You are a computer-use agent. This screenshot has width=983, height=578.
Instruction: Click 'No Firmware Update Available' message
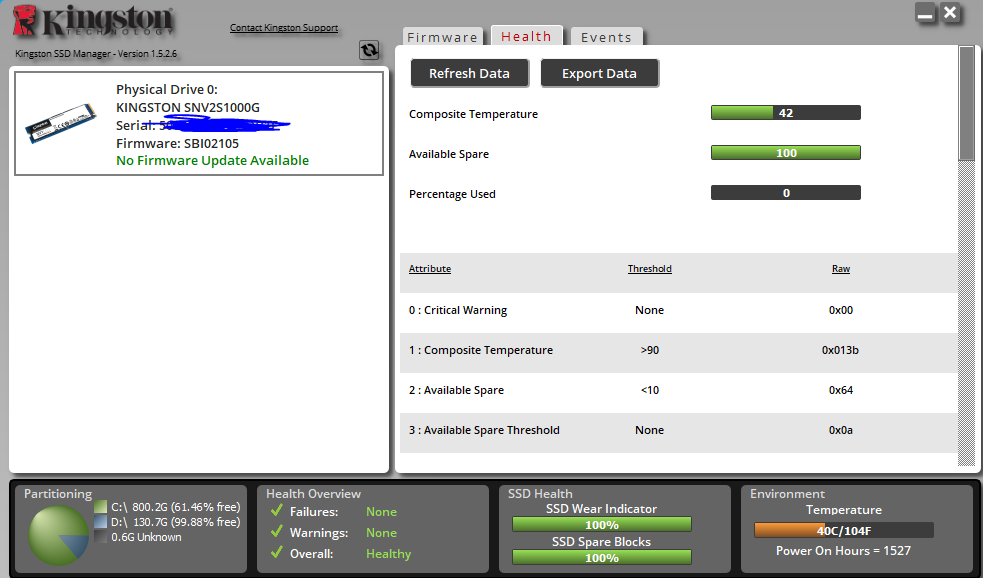click(x=213, y=160)
